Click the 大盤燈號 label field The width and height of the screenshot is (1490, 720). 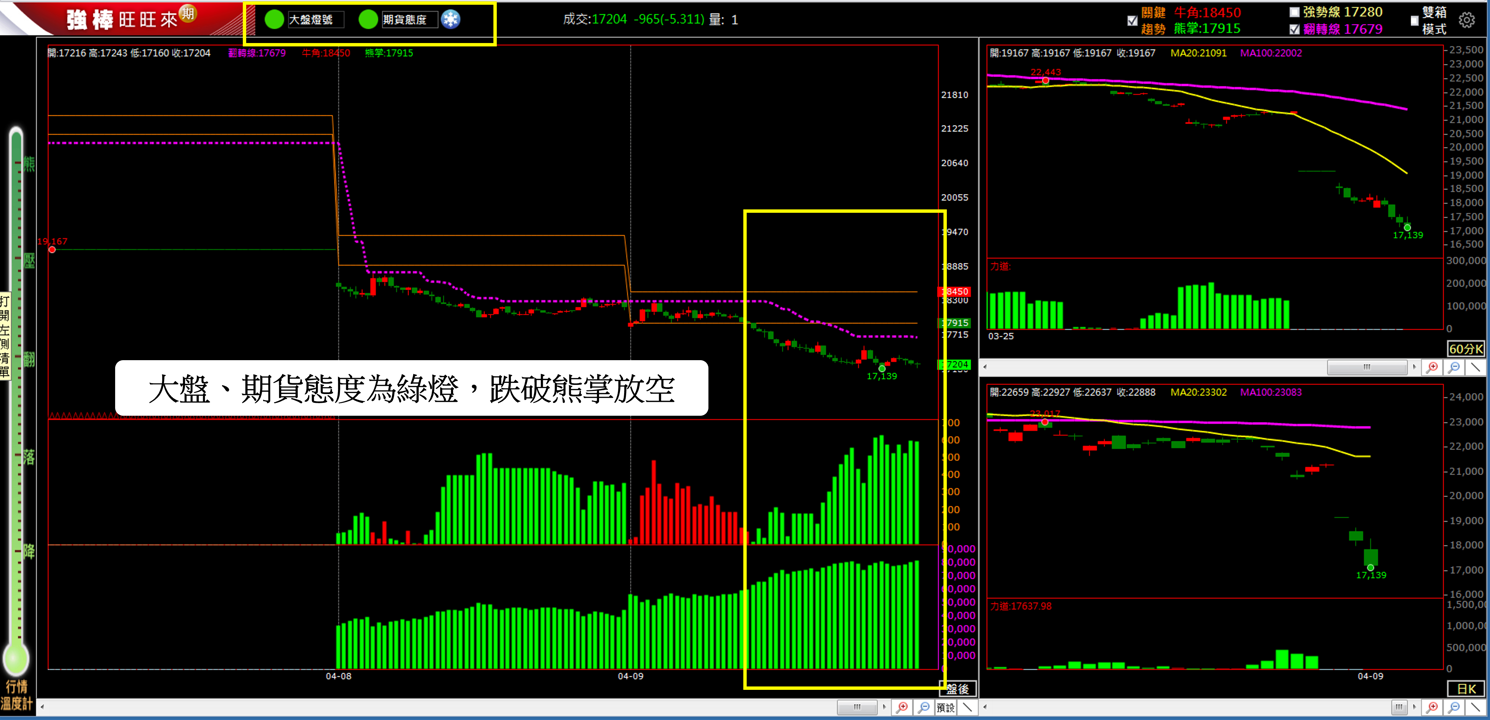316,19
